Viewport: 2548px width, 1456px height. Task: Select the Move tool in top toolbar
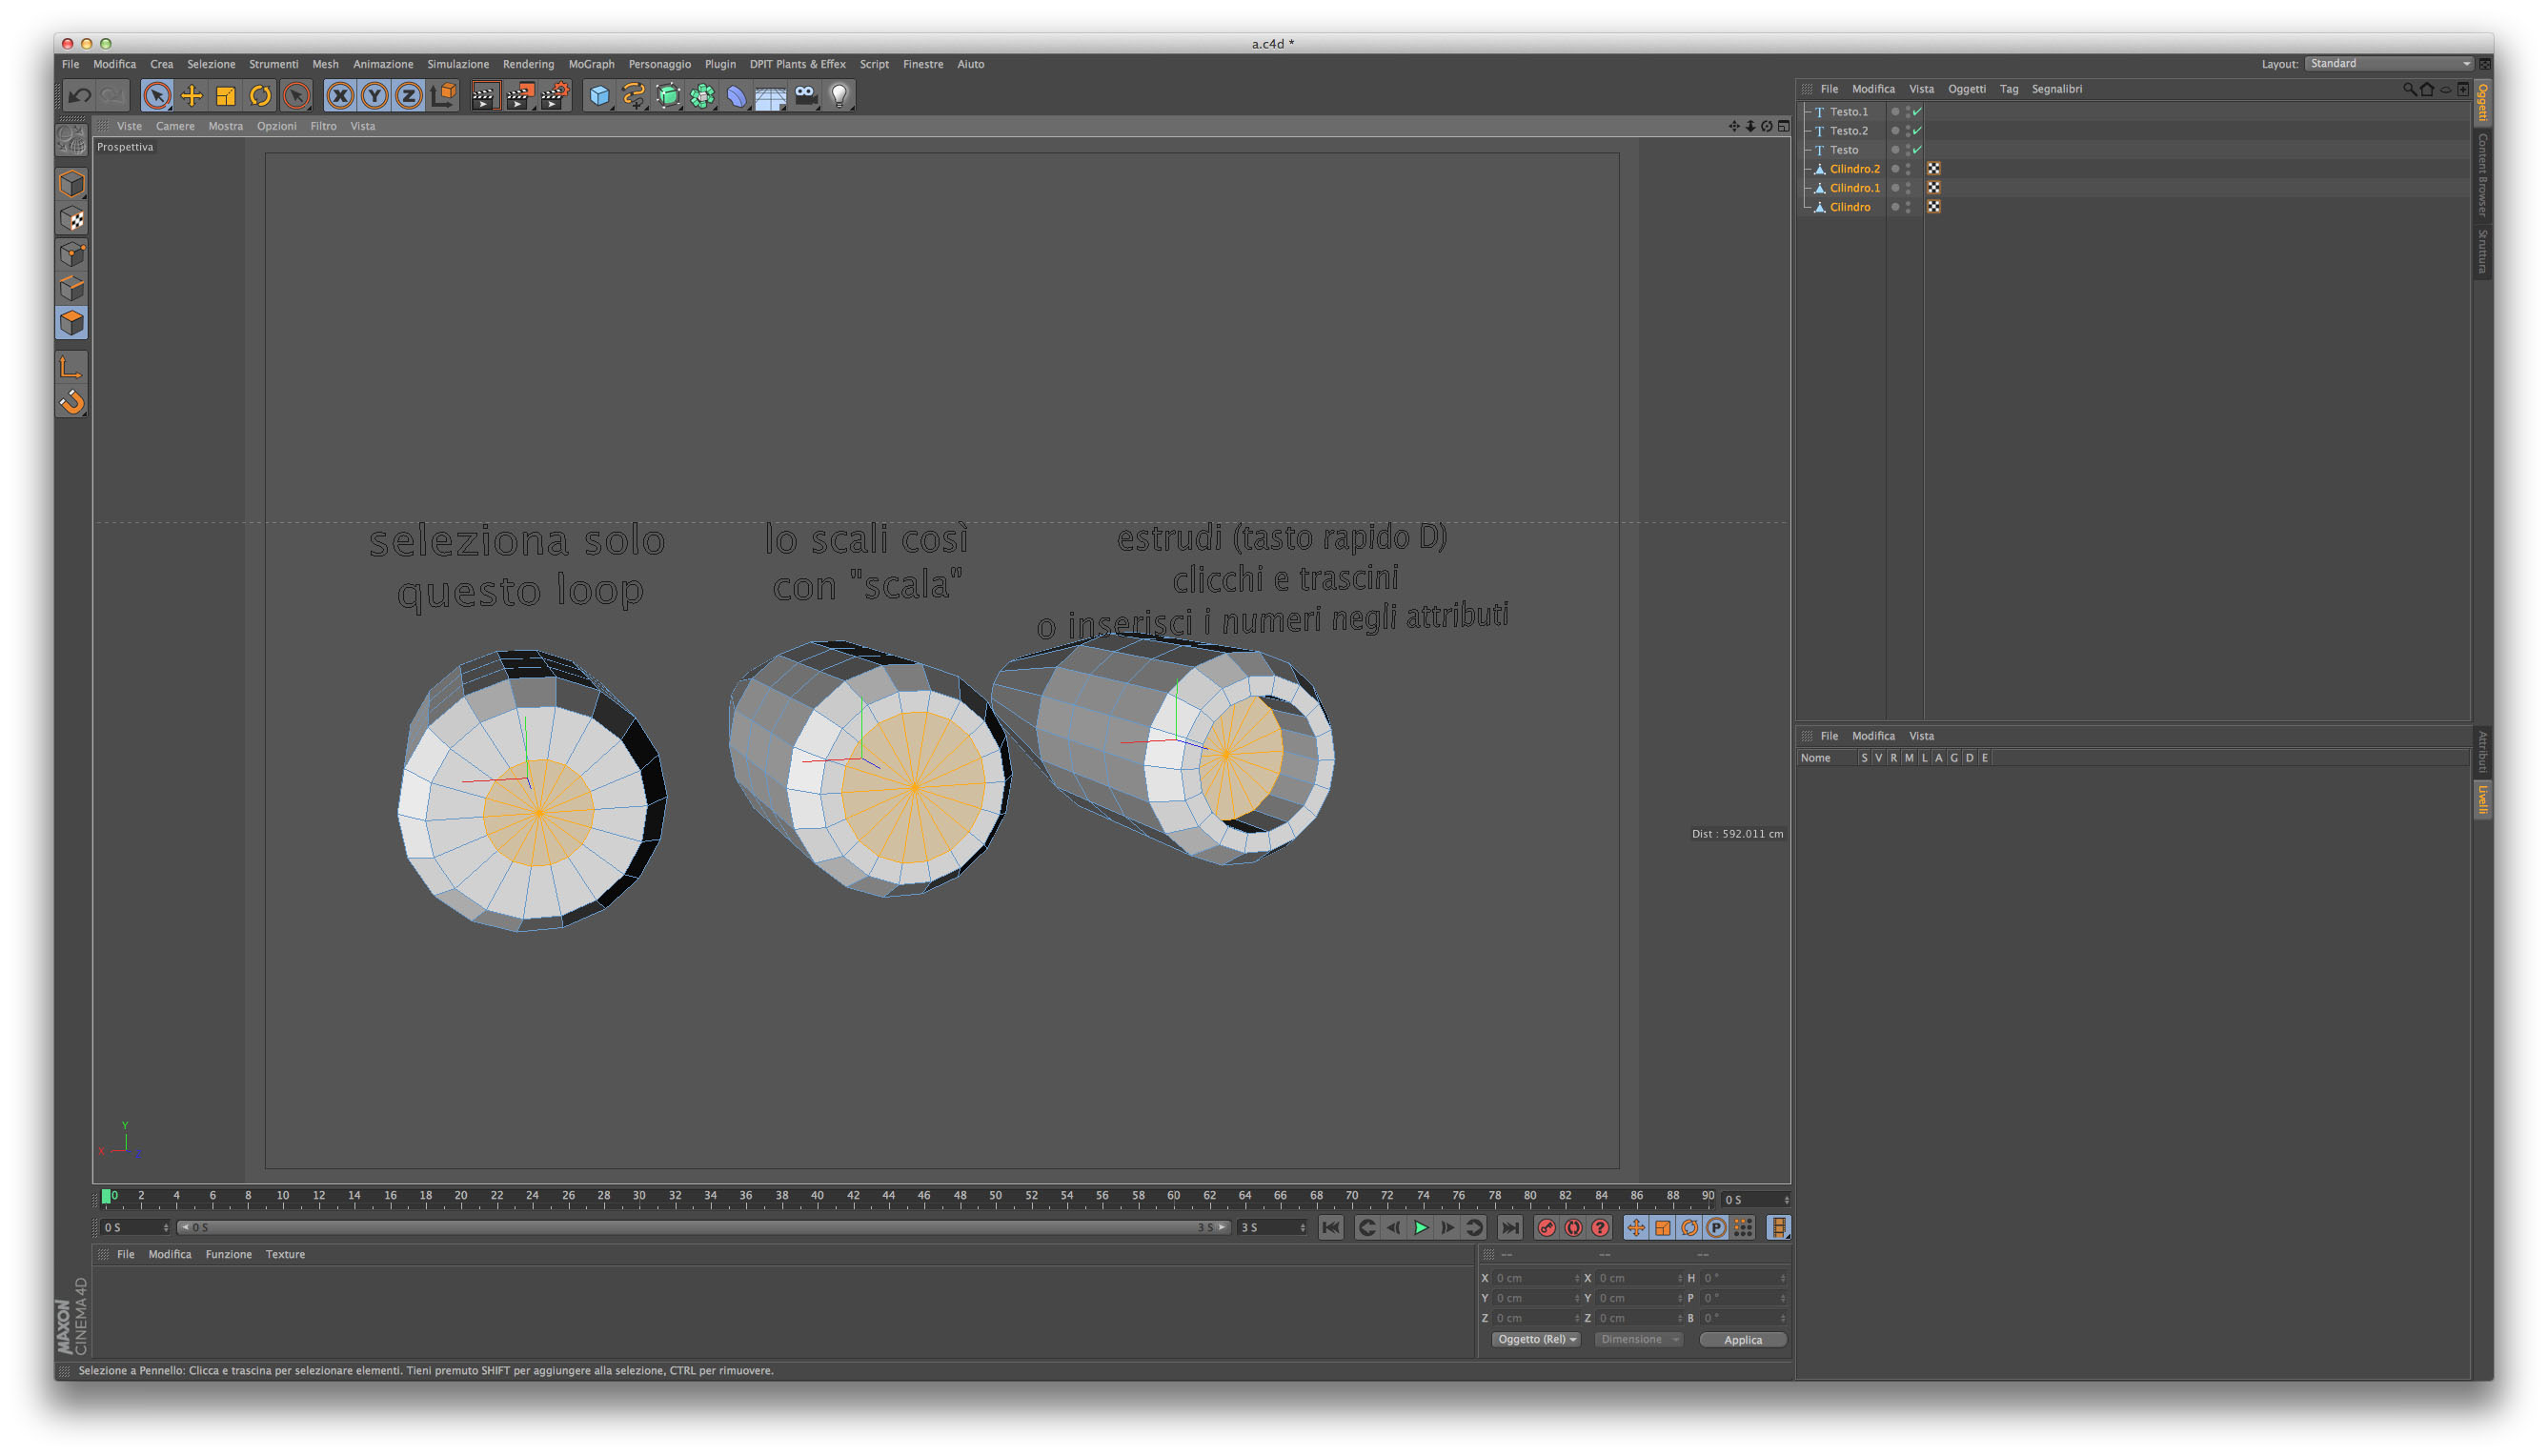[x=191, y=96]
